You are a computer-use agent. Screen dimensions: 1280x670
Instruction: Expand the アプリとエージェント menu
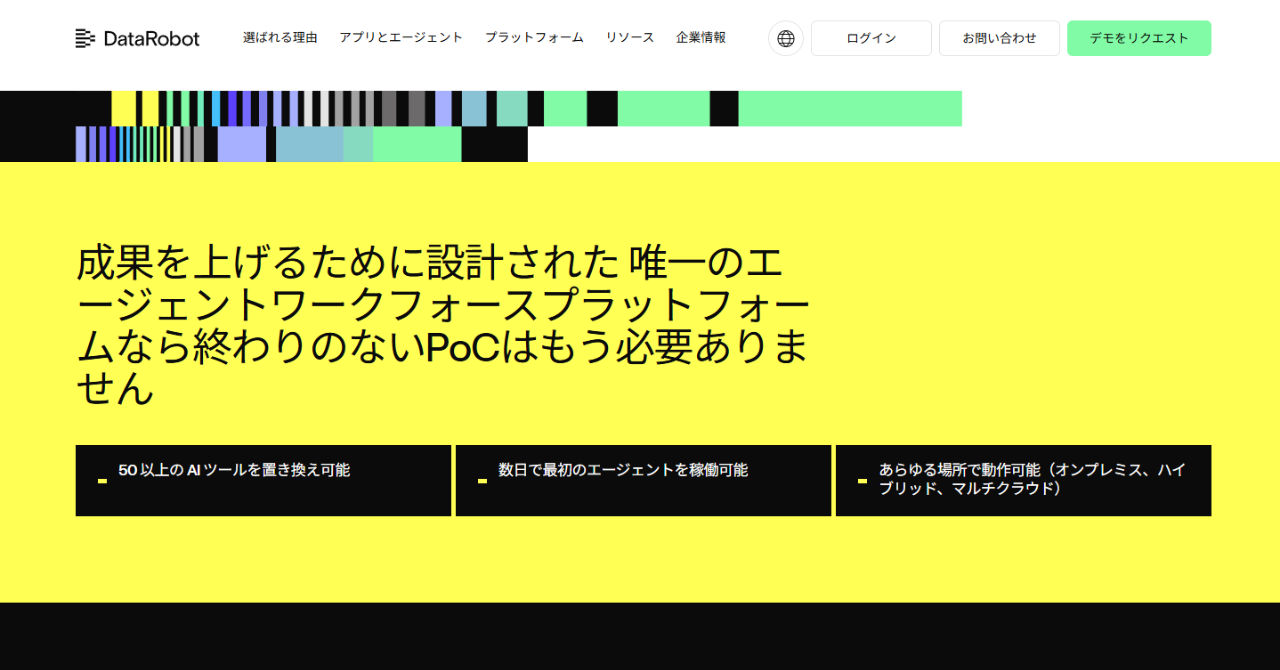pyautogui.click(x=401, y=38)
